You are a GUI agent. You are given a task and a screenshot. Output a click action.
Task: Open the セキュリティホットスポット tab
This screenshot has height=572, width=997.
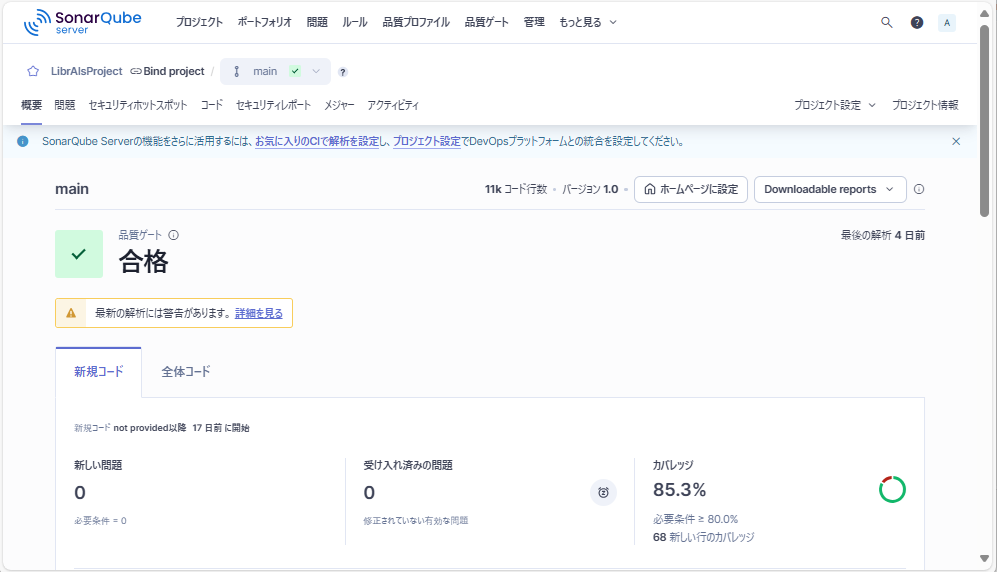[137, 105]
